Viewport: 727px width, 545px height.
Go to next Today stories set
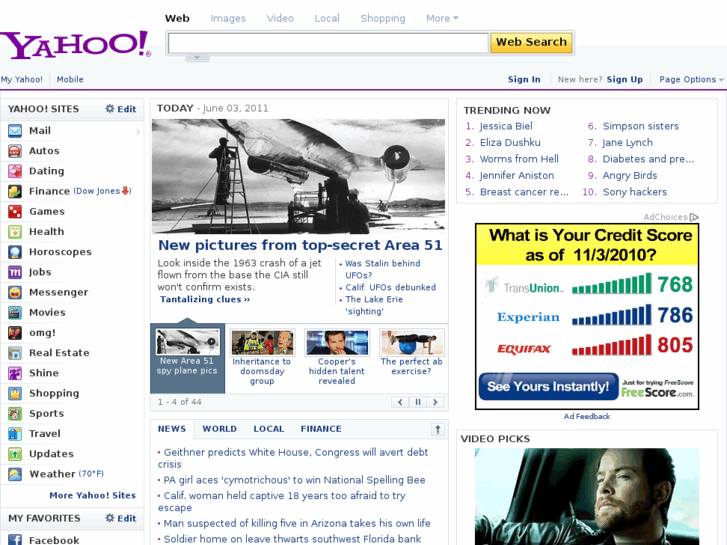[435, 402]
